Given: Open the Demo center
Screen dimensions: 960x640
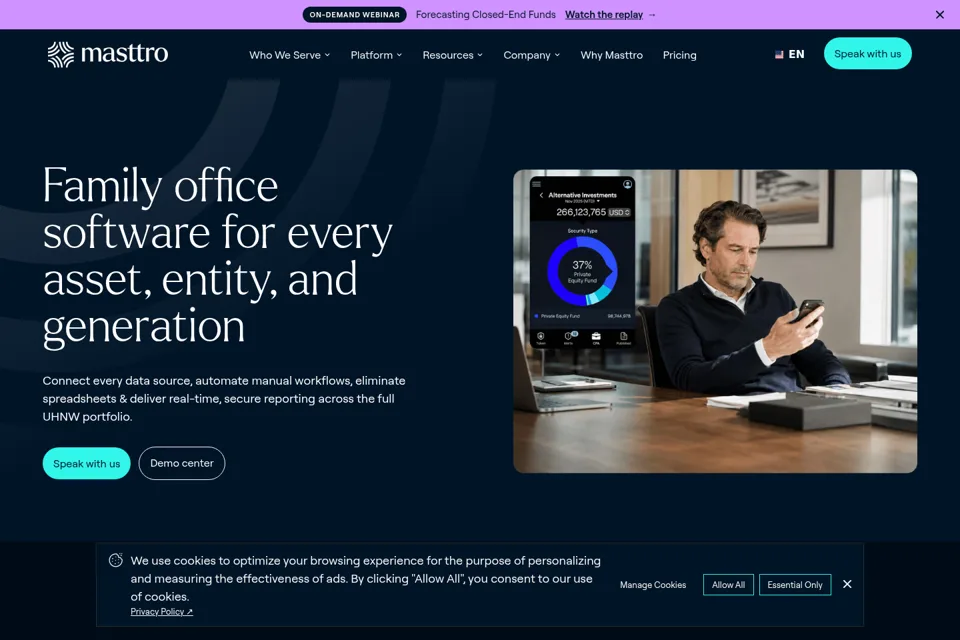Looking at the screenshot, I should (x=182, y=463).
